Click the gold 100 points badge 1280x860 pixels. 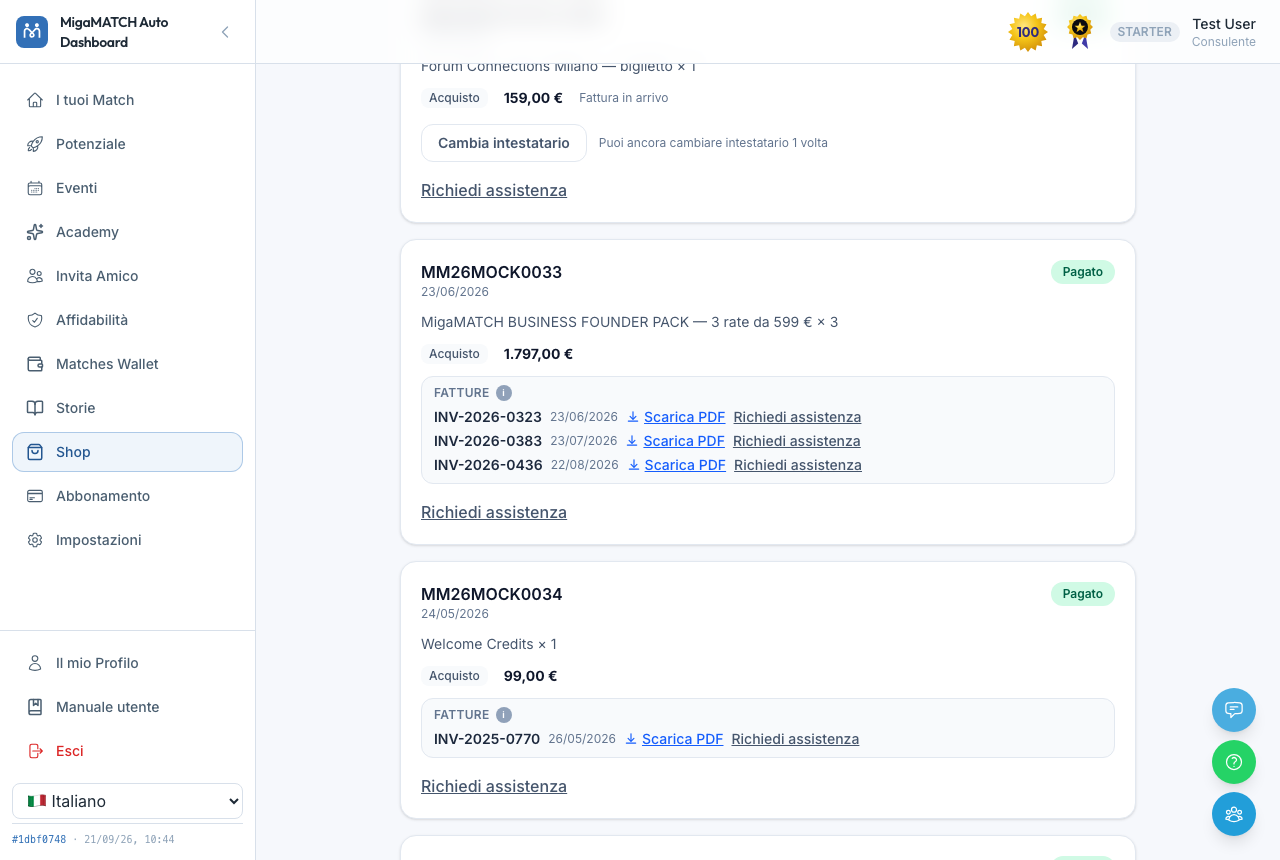coord(1028,32)
